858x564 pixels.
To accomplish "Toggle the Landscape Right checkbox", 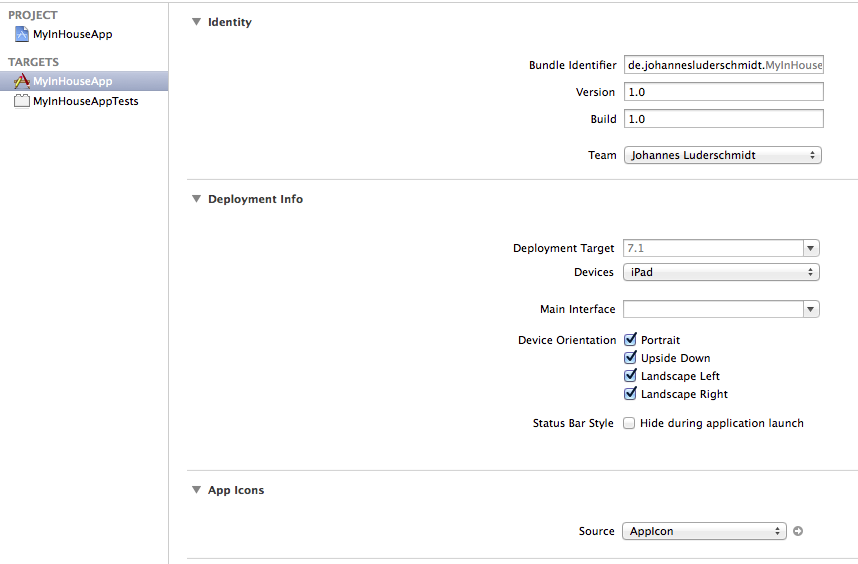I will click(x=630, y=394).
